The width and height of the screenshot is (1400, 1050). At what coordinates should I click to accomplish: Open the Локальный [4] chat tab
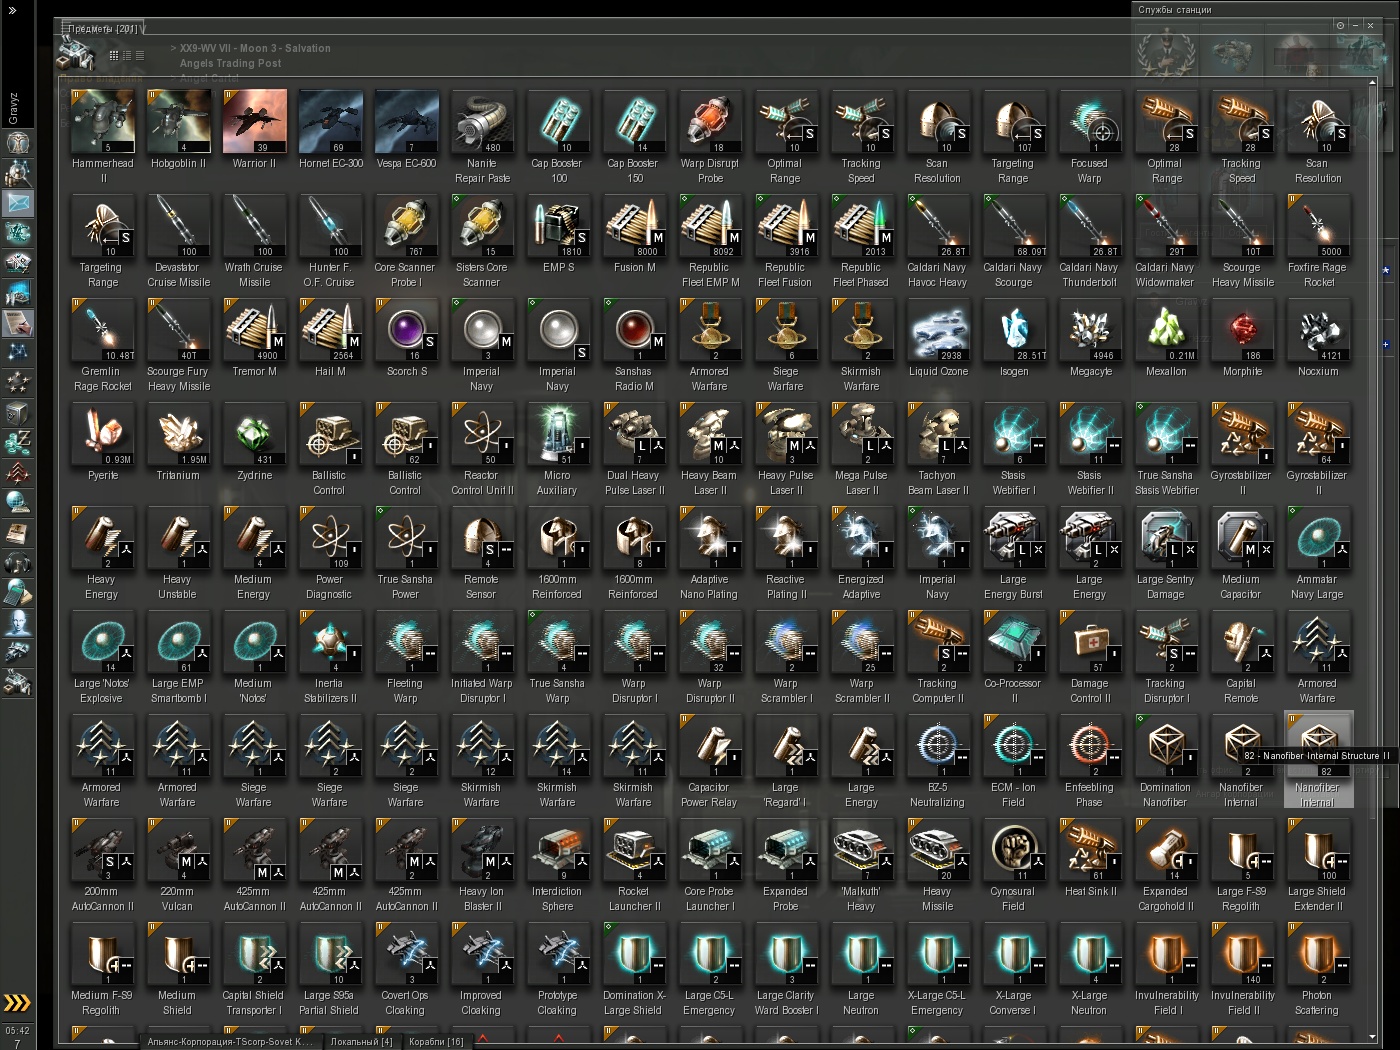point(361,1042)
